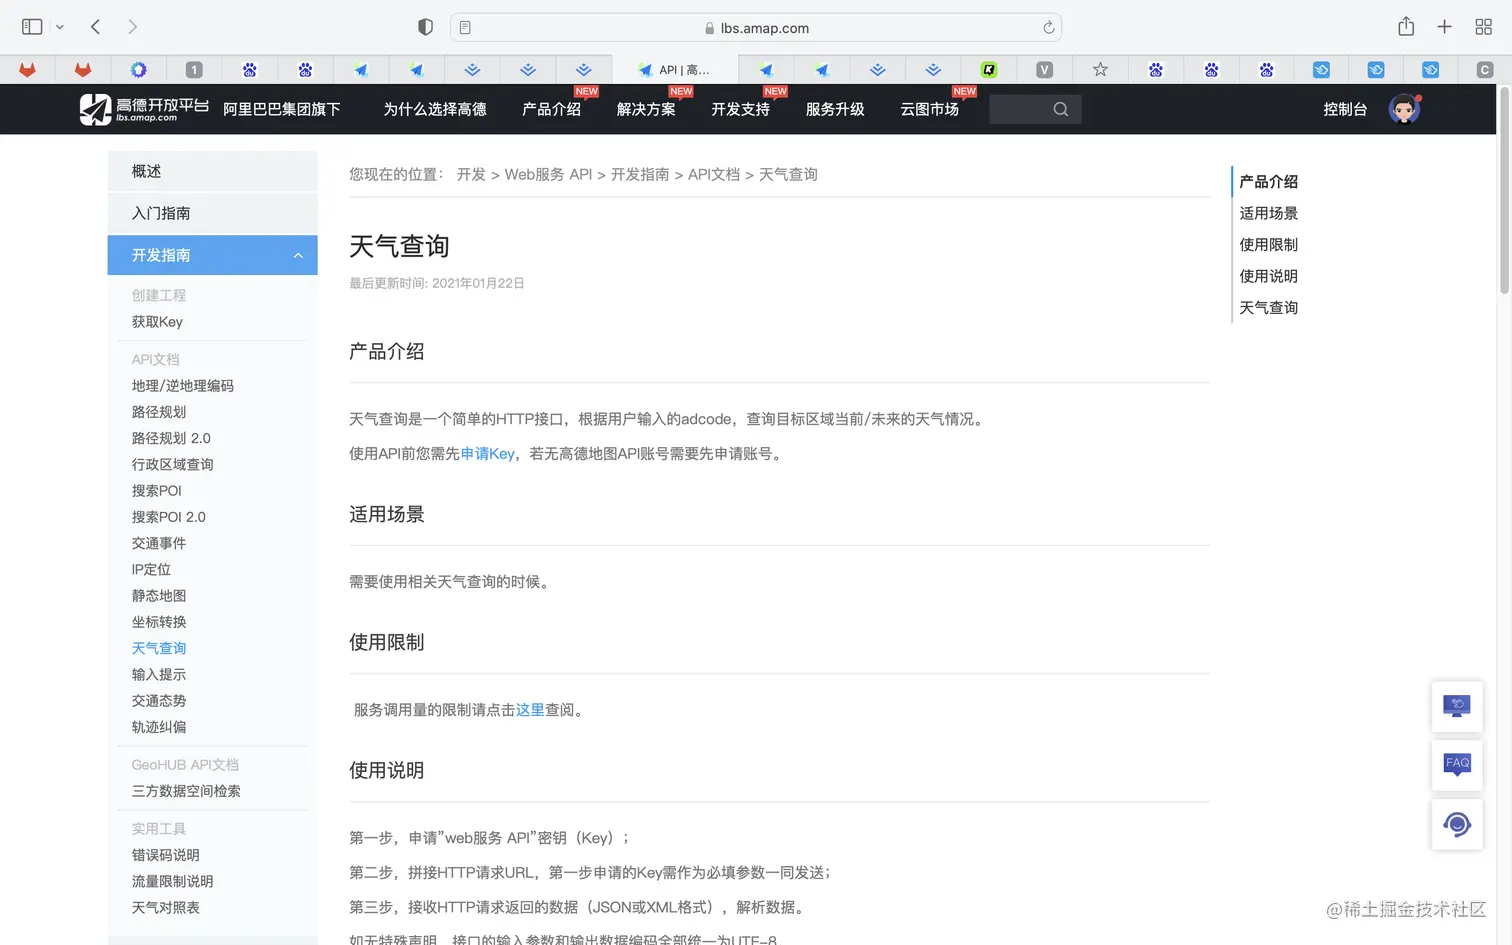Click Safari's privacy shield icon
1512x945 pixels.
click(425, 27)
